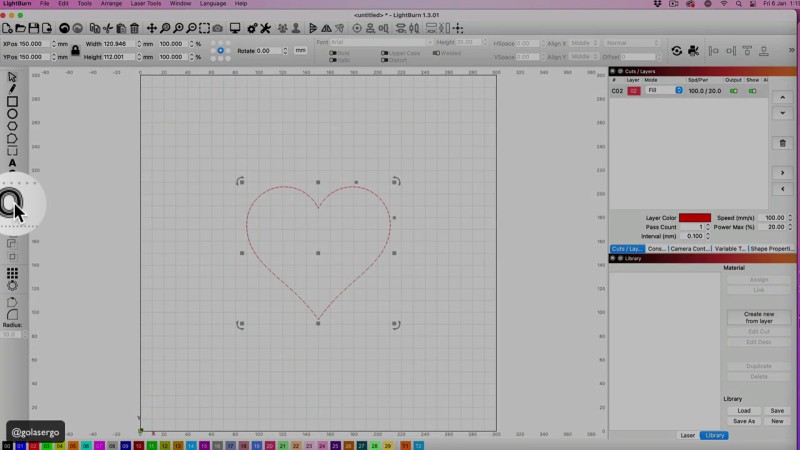Click the Delete trash icon in top toolbar
Screen dimensions: 800x450
(x=134, y=28)
